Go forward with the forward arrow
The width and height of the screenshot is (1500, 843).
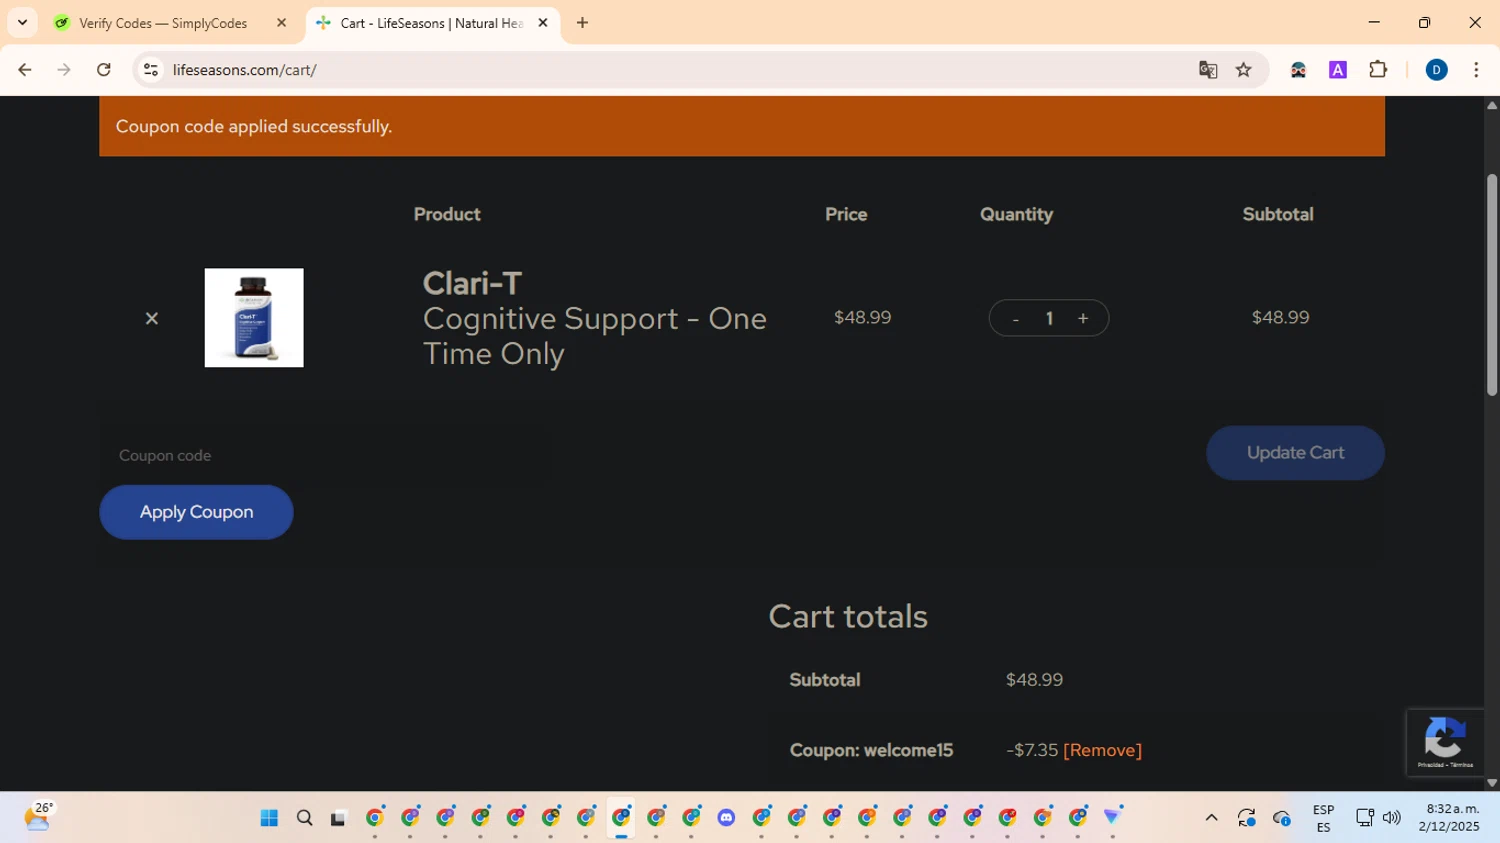tap(64, 70)
